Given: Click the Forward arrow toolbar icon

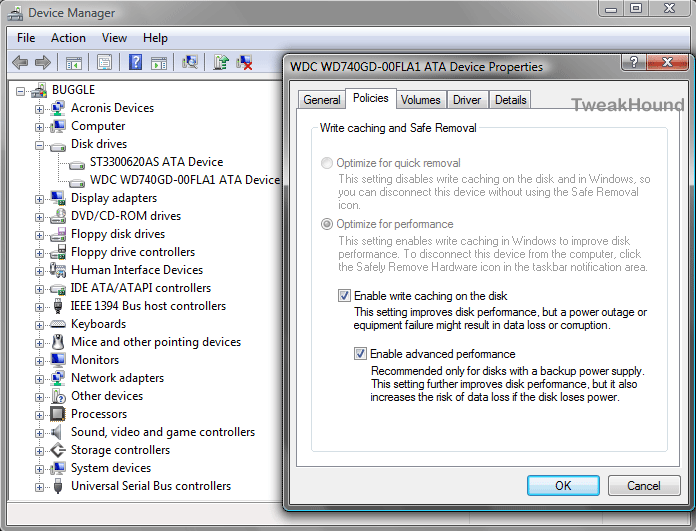Looking at the screenshot, I should [43, 63].
